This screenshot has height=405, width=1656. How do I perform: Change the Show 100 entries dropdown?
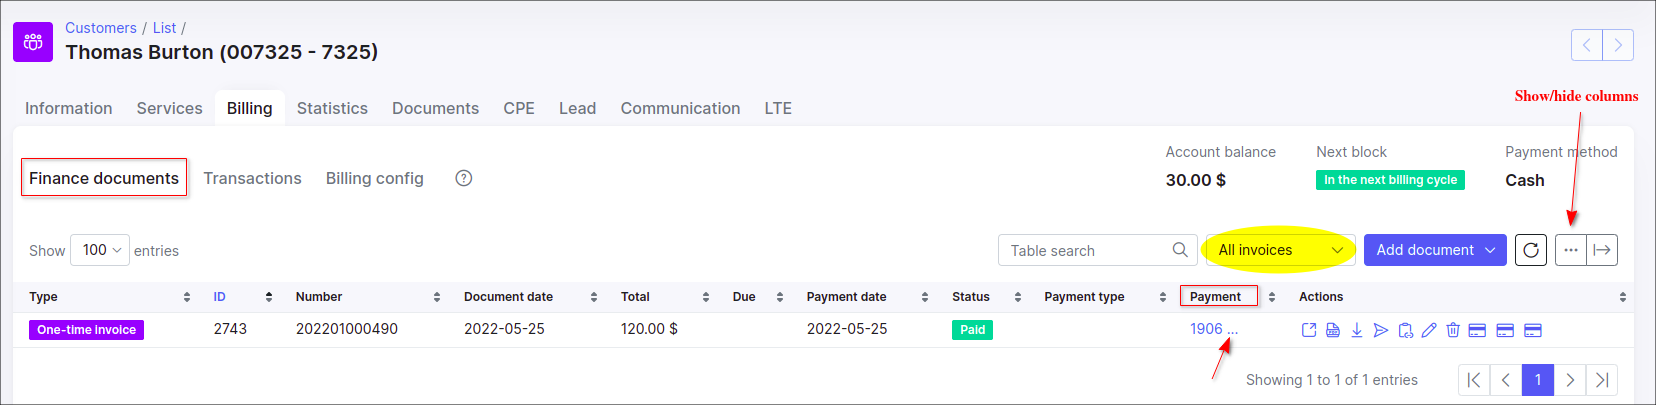click(x=101, y=250)
